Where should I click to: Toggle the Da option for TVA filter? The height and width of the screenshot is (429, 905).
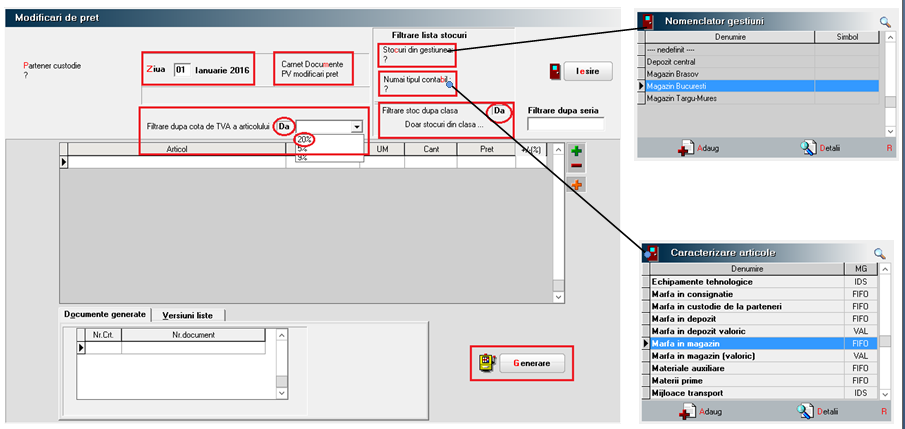point(285,126)
